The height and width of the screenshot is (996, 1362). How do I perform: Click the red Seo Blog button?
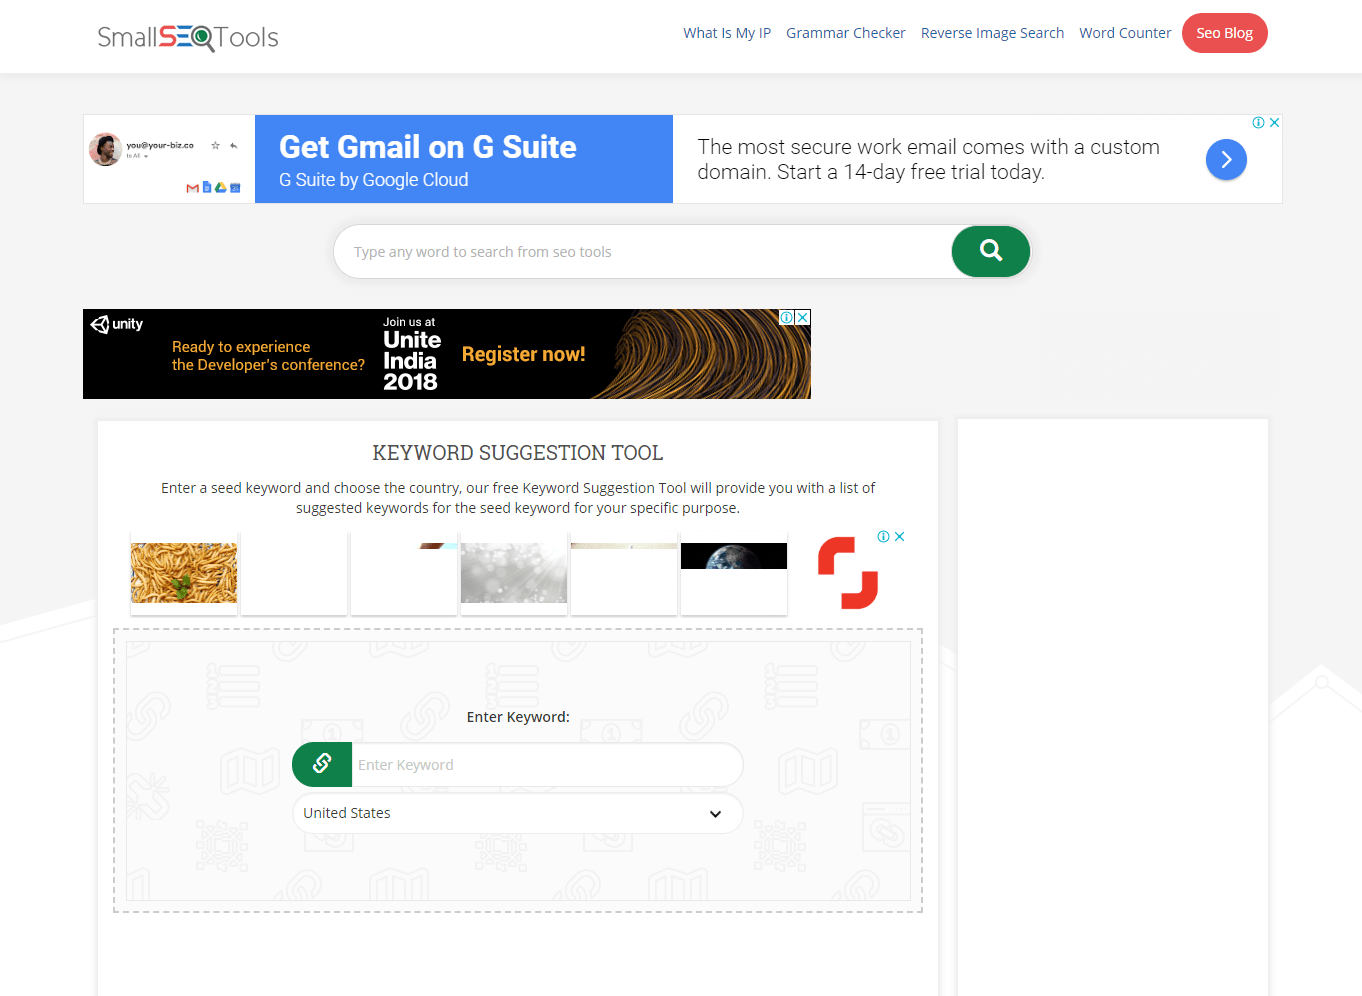tap(1224, 32)
